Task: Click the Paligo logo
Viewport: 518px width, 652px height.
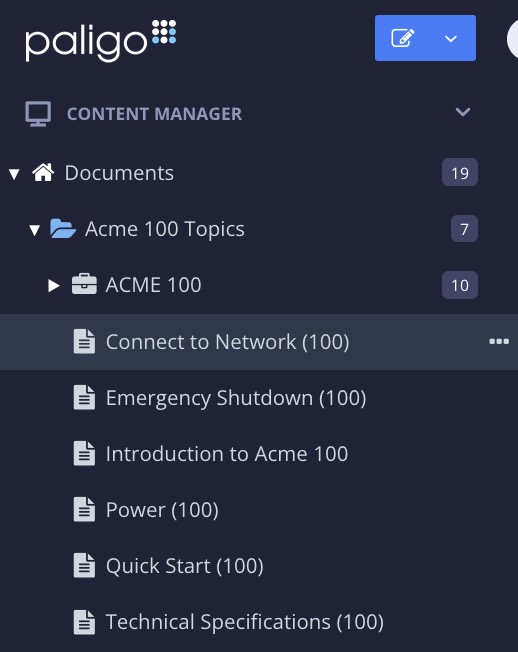Action: point(101,40)
